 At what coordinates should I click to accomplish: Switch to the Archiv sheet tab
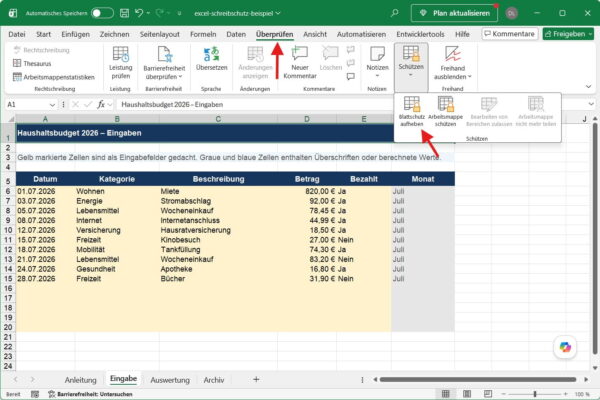214,380
